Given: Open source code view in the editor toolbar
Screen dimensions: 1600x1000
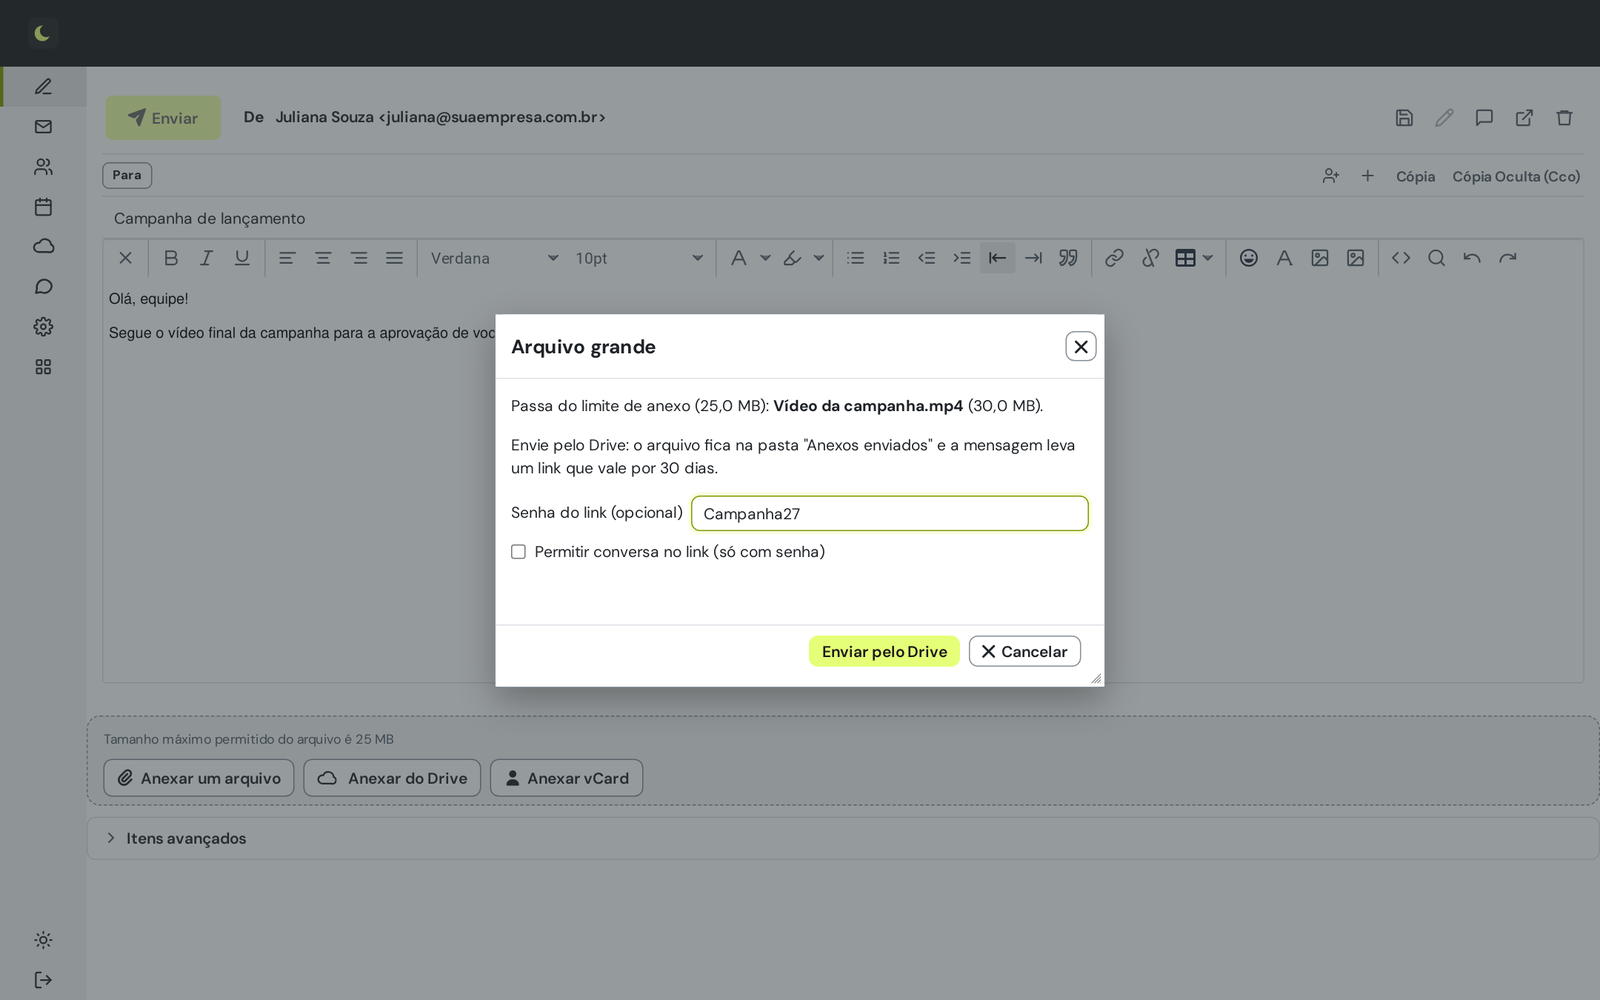Looking at the screenshot, I should [1401, 258].
